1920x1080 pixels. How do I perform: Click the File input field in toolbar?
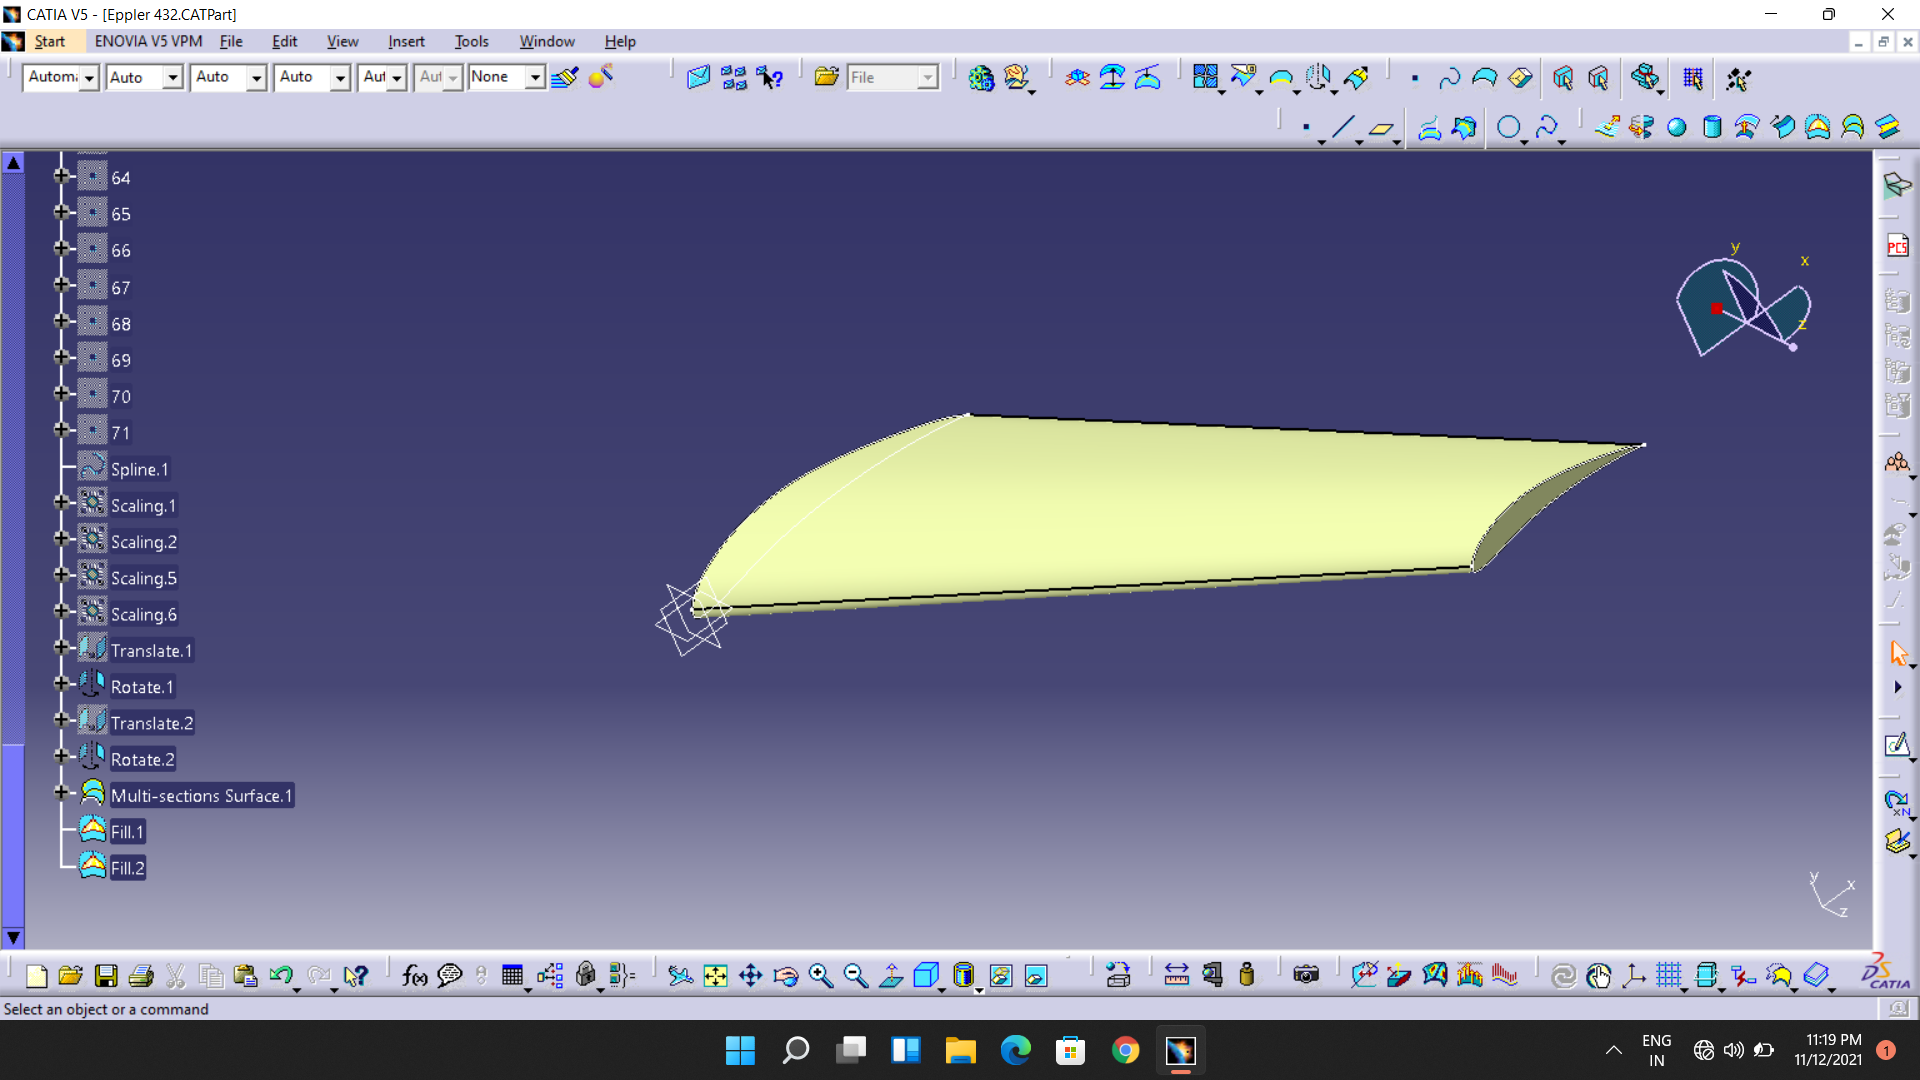pos(884,77)
